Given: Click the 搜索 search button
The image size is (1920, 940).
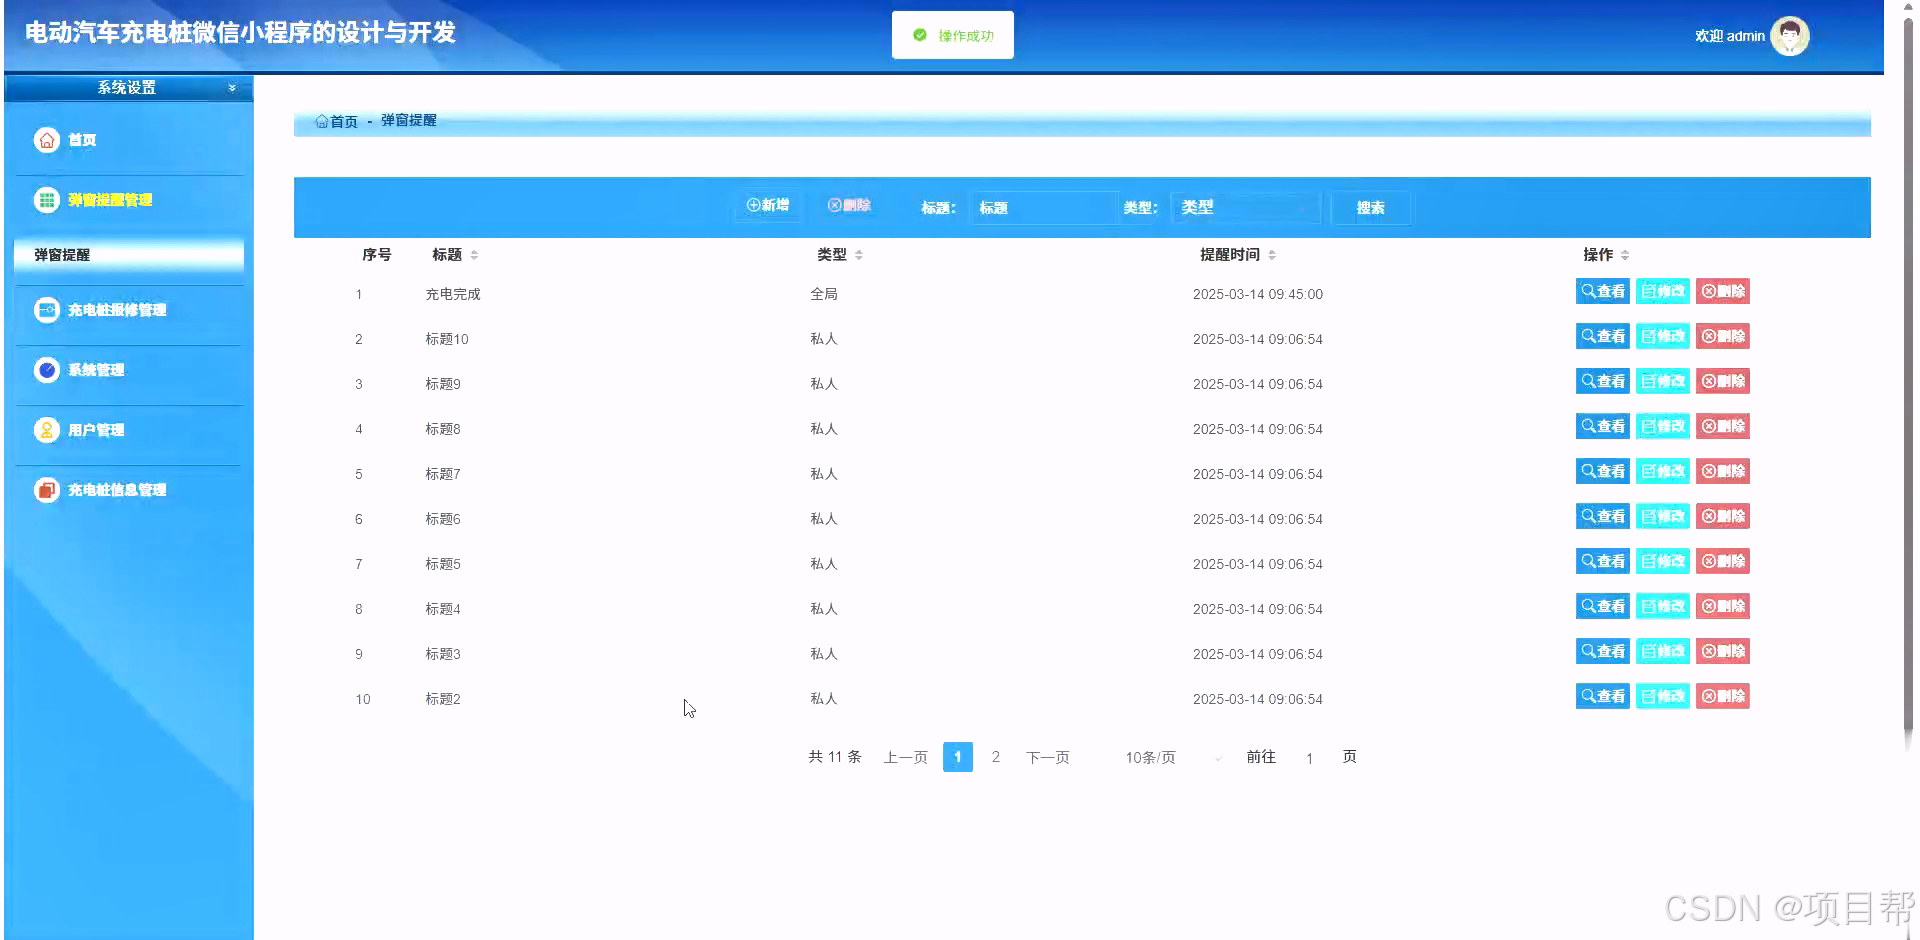Looking at the screenshot, I should [x=1371, y=207].
